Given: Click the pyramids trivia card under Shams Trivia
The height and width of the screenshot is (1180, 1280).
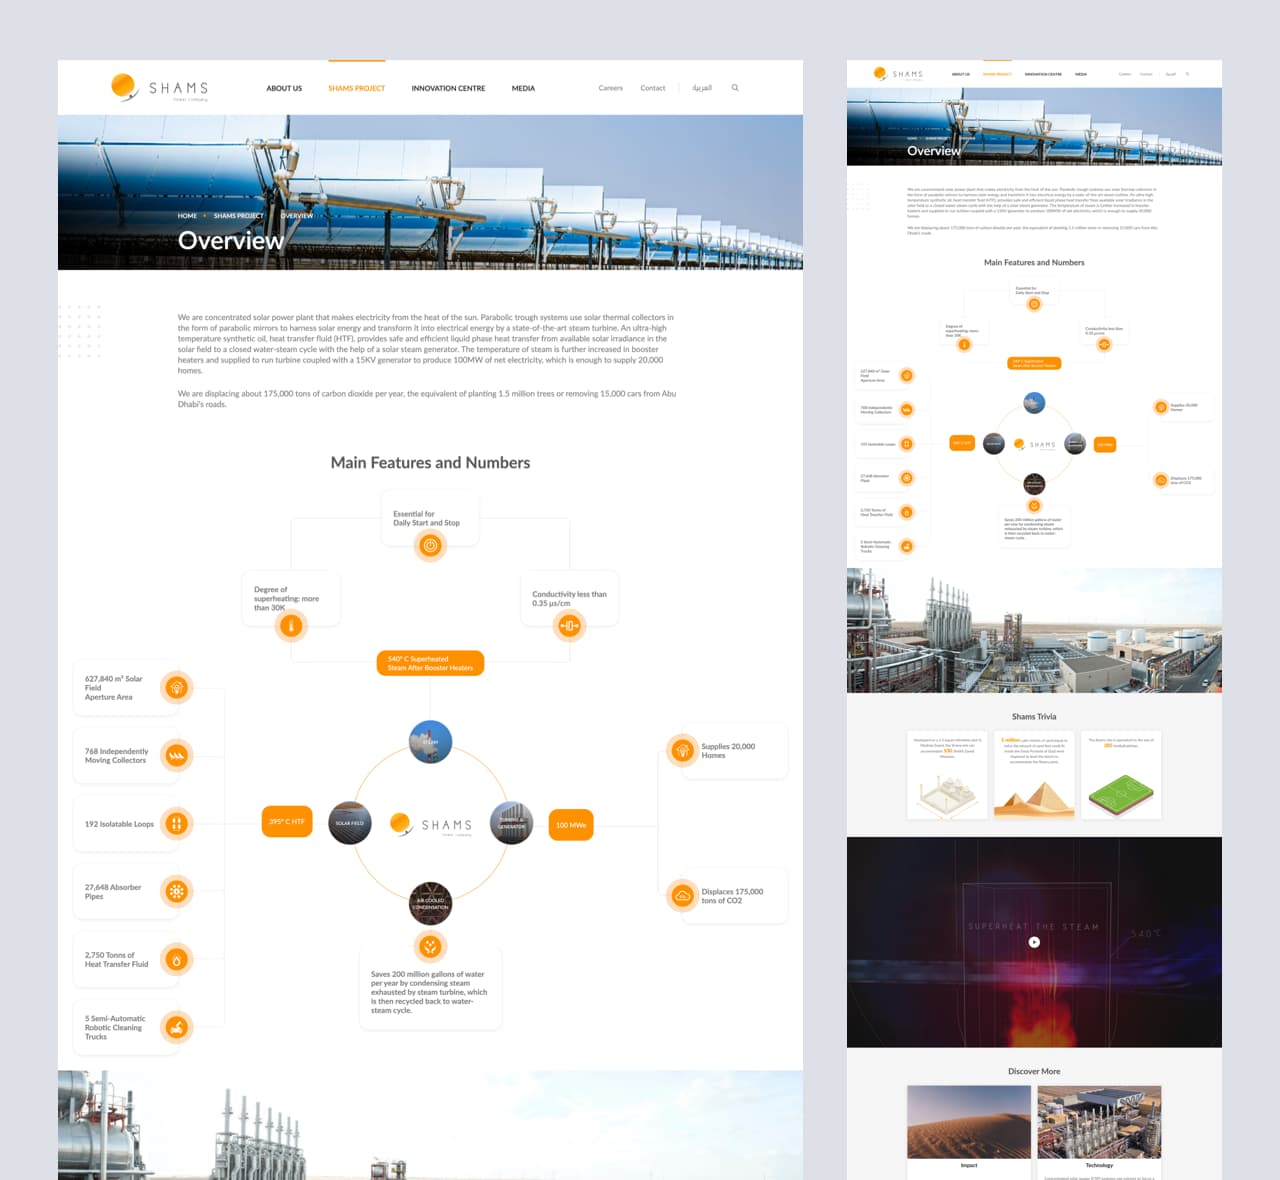Looking at the screenshot, I should point(1034,775).
